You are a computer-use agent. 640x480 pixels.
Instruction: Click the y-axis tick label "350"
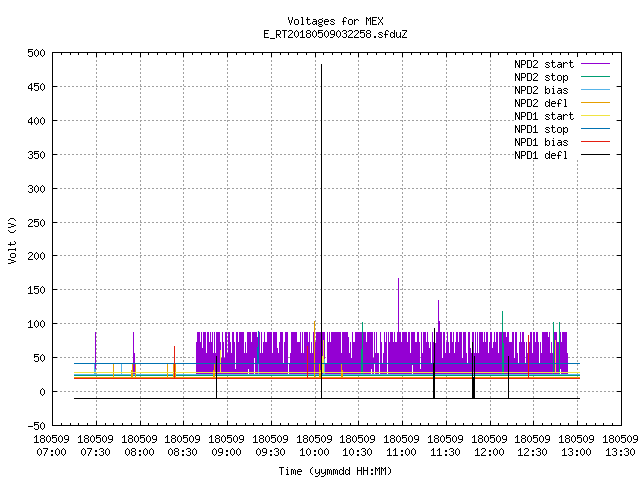click(36, 155)
